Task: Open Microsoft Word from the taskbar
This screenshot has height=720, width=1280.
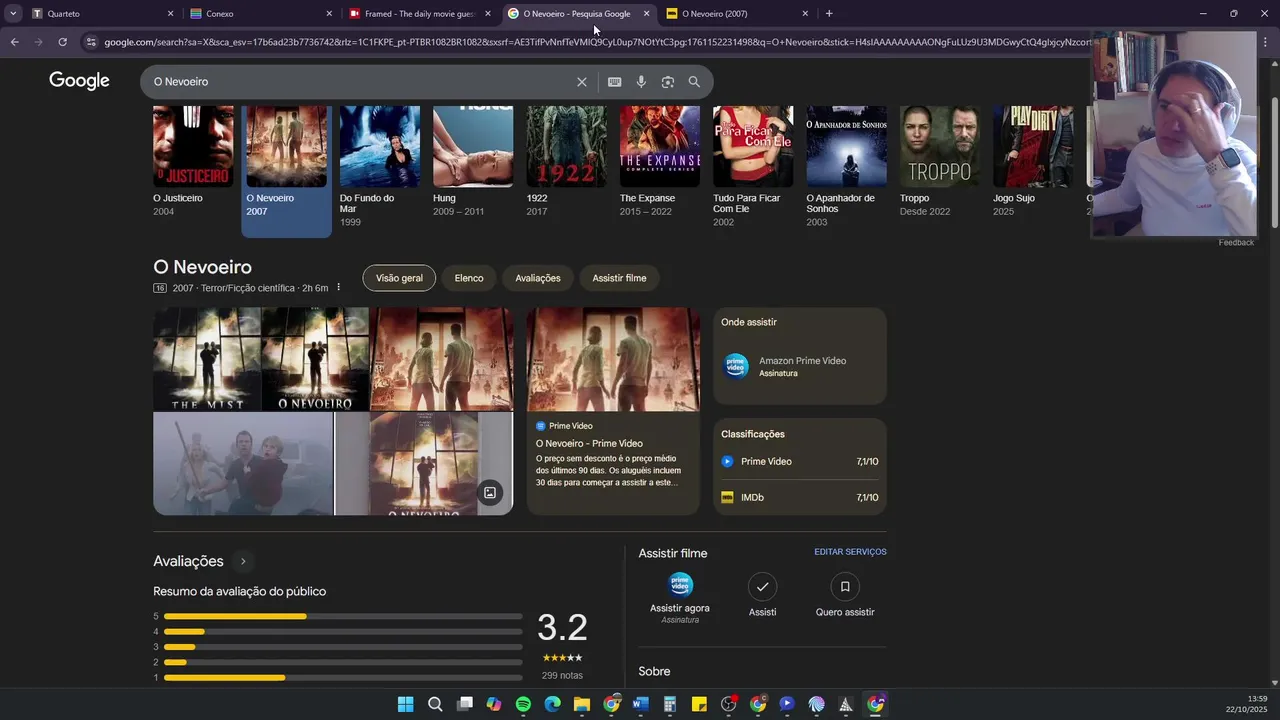Action: tap(640, 704)
